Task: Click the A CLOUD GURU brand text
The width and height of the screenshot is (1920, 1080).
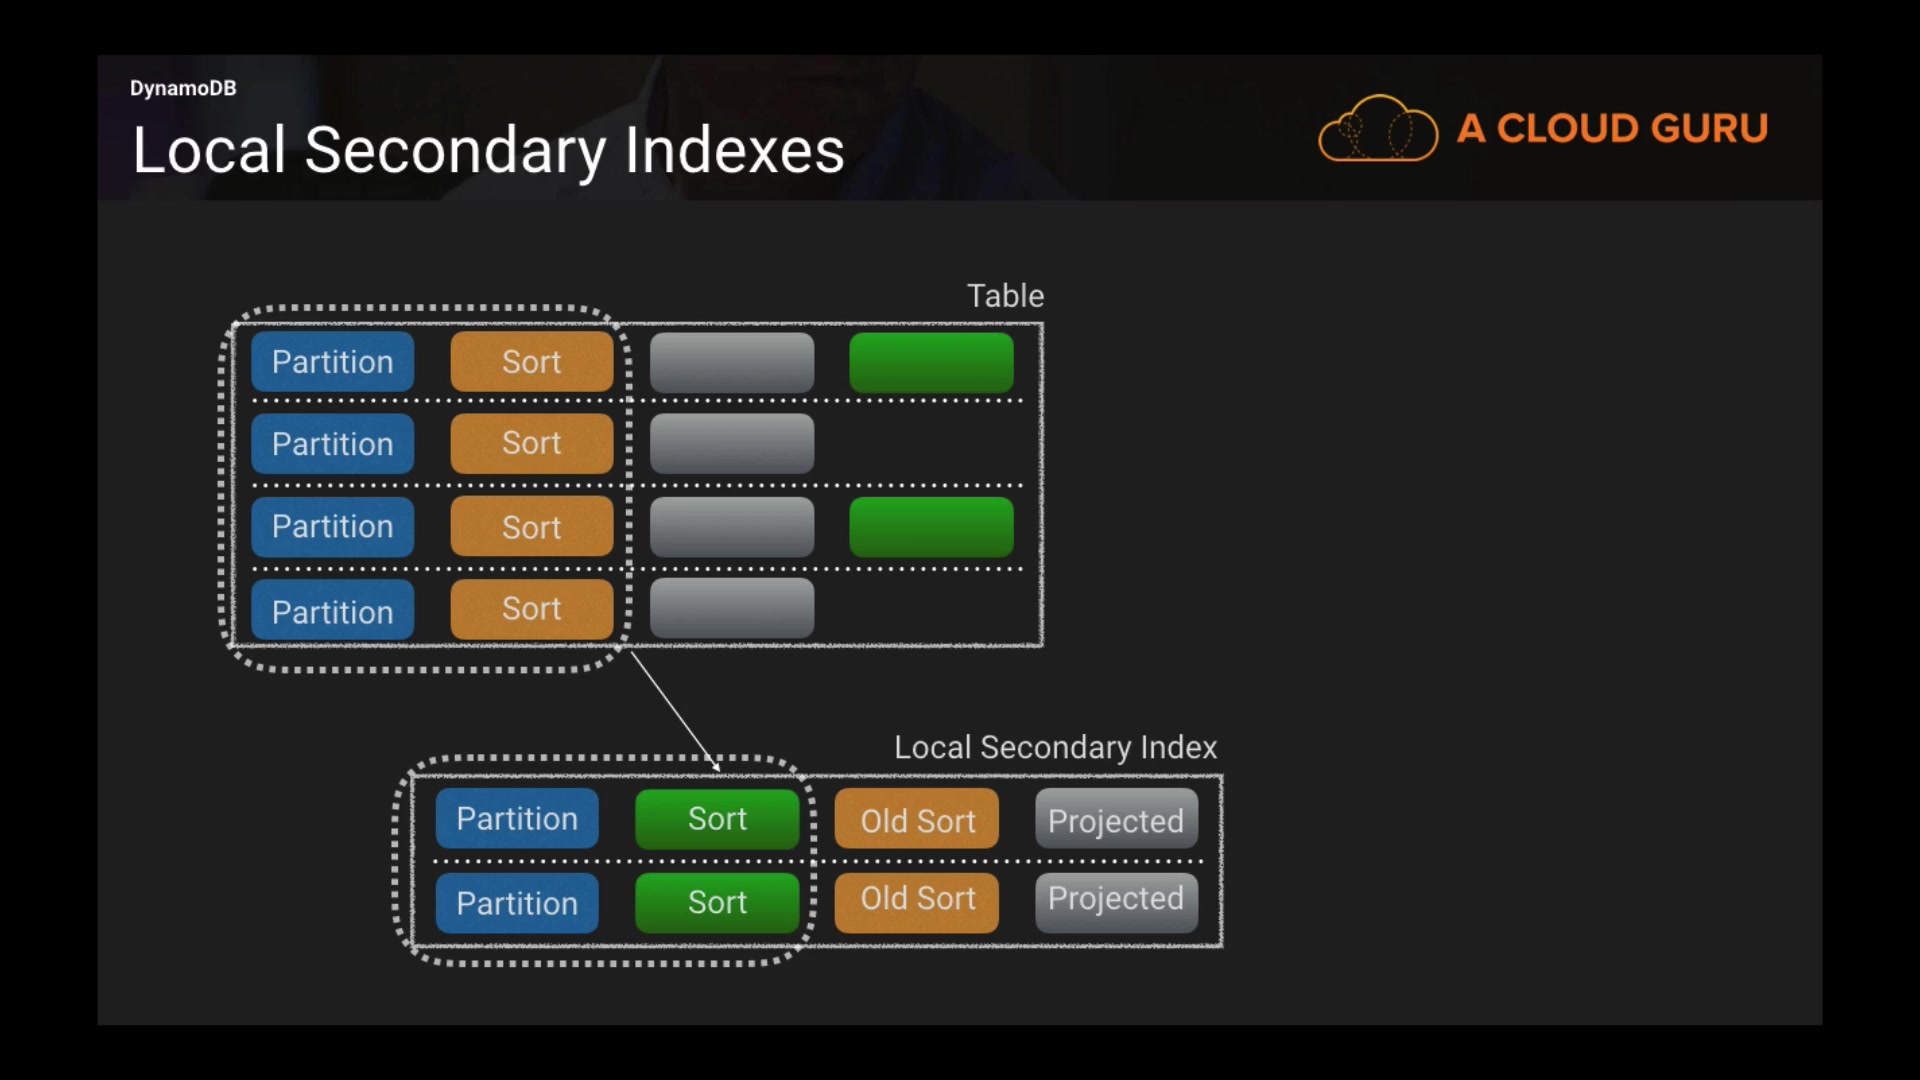Action: [x=1612, y=129]
